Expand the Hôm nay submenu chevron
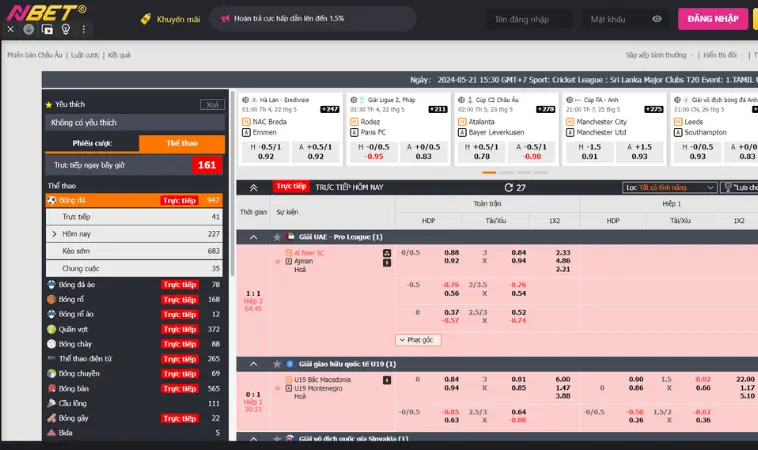 tap(53, 233)
